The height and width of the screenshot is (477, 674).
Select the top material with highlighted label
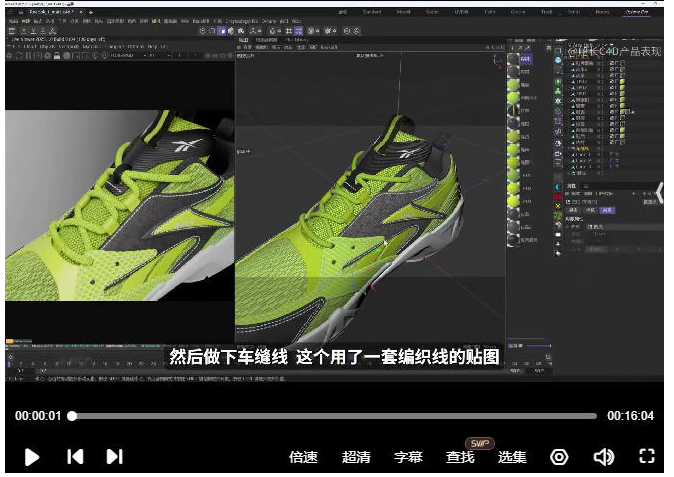pos(514,59)
